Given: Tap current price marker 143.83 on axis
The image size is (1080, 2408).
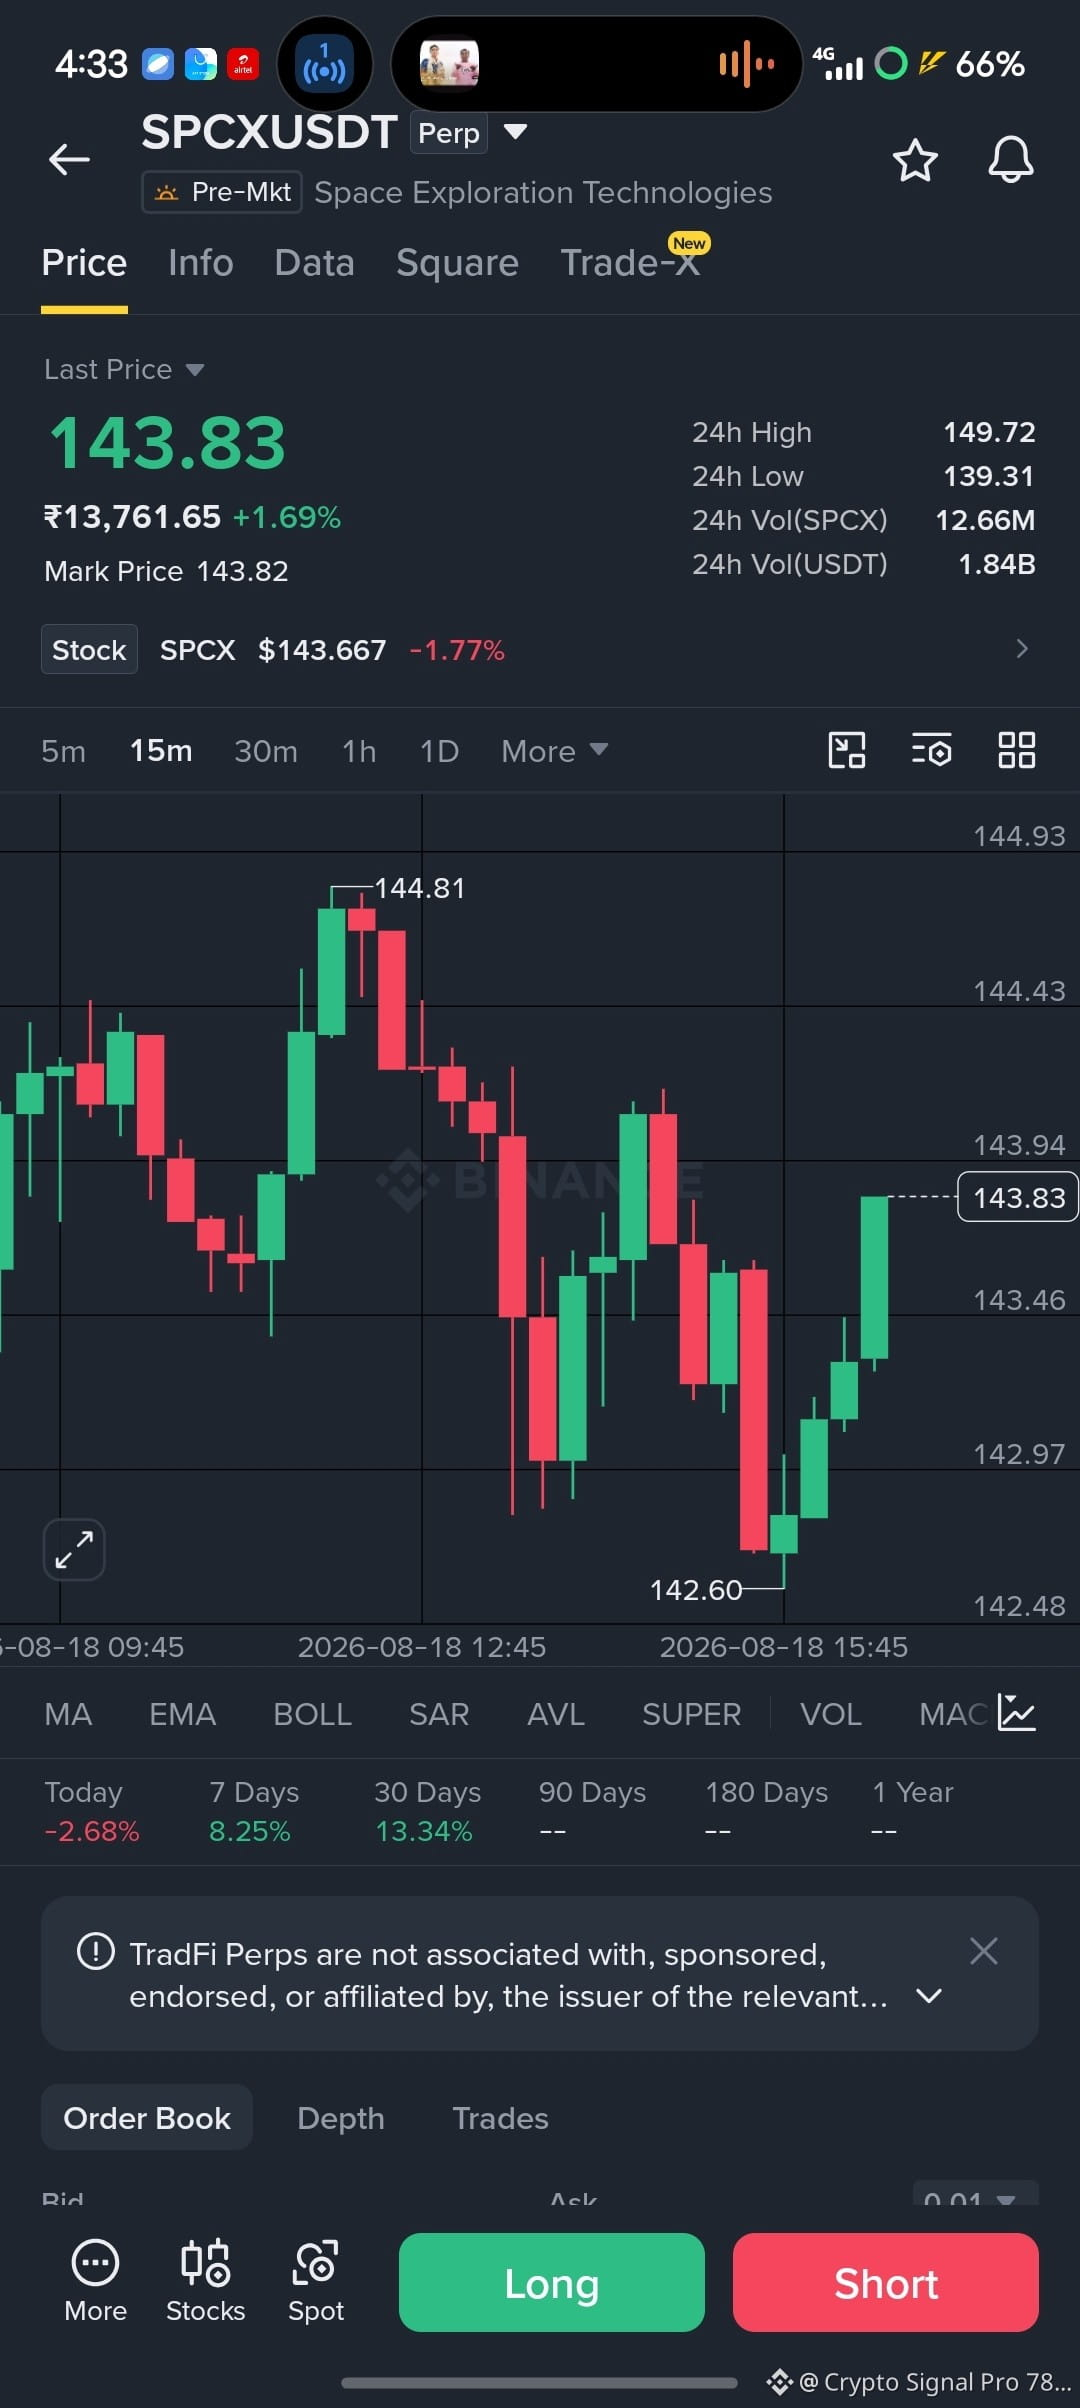Looking at the screenshot, I should coord(1018,1197).
